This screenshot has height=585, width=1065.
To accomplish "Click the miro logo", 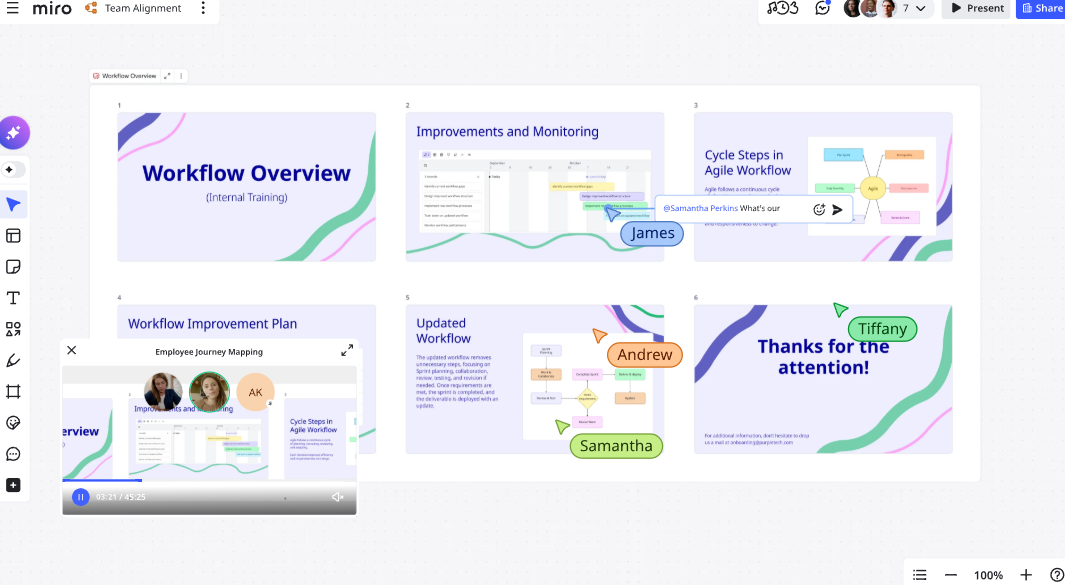I will [52, 9].
